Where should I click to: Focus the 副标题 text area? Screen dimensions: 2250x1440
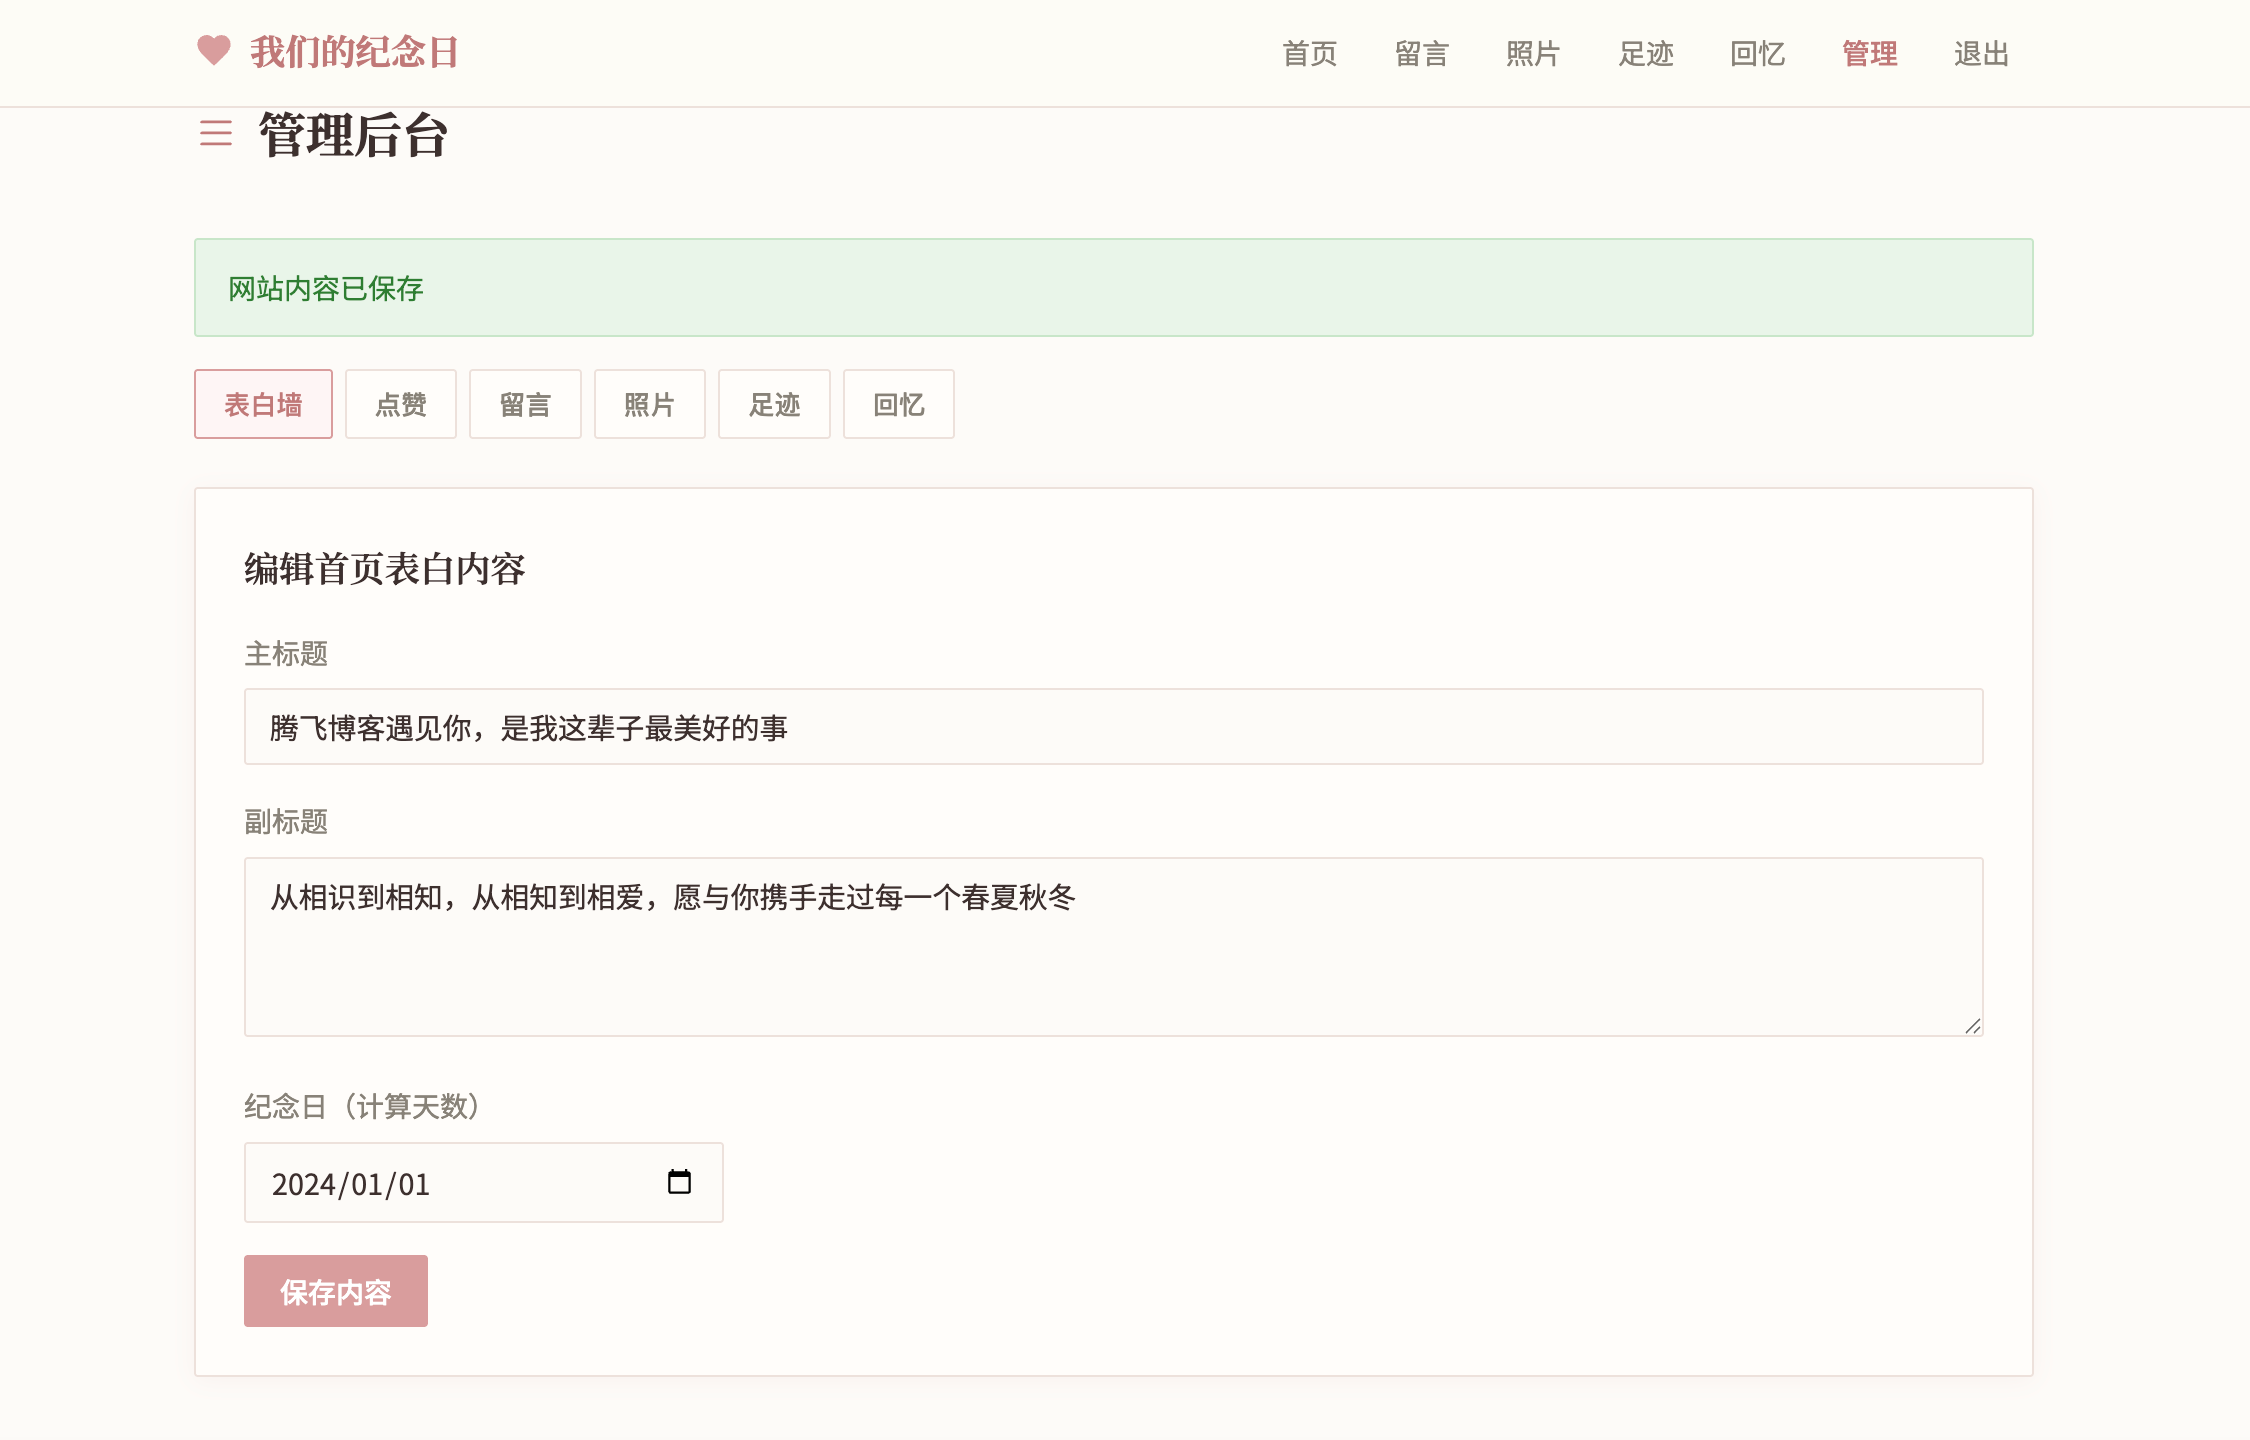(1114, 947)
